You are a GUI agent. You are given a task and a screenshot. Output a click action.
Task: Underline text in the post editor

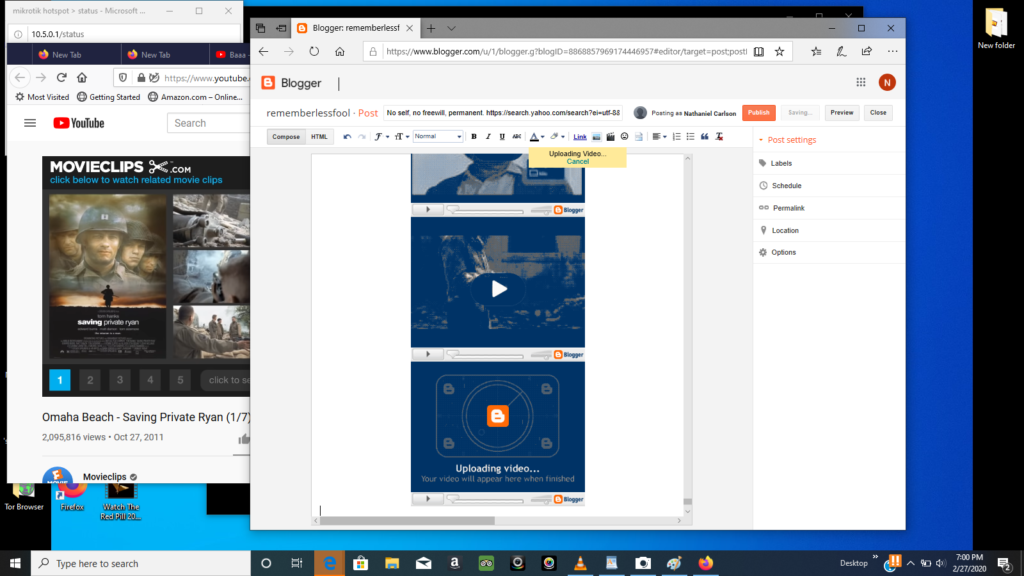502,136
